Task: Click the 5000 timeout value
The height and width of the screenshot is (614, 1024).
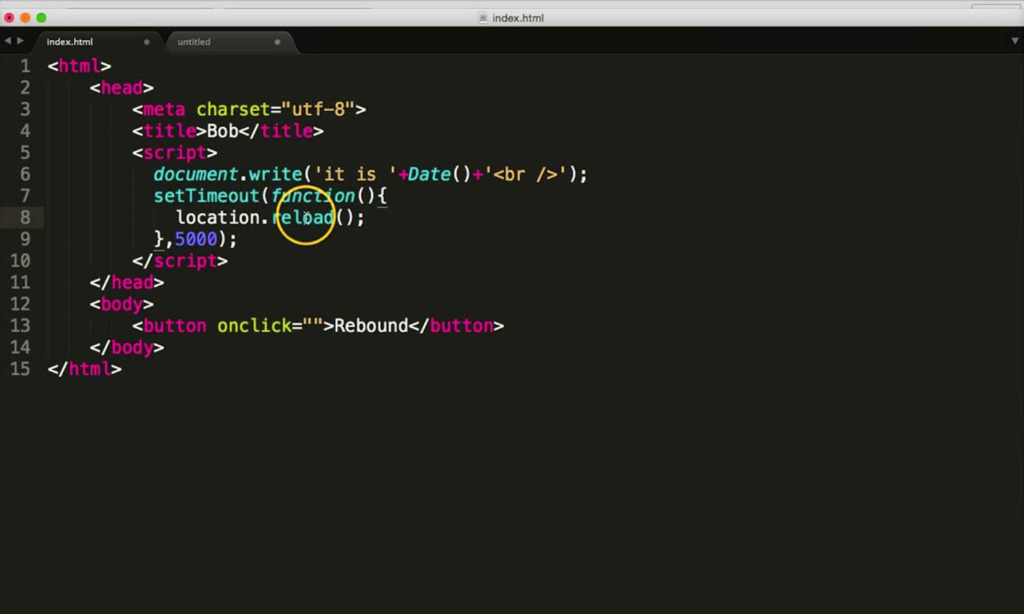Action: pos(196,239)
